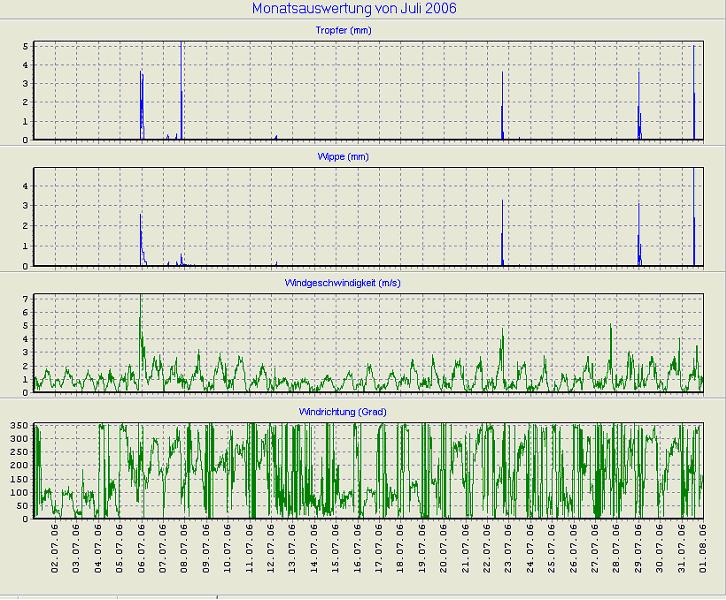Screen dimensions: 726x600
Task: Click the first status bar panel at bottom-left
Action: [58, 596]
